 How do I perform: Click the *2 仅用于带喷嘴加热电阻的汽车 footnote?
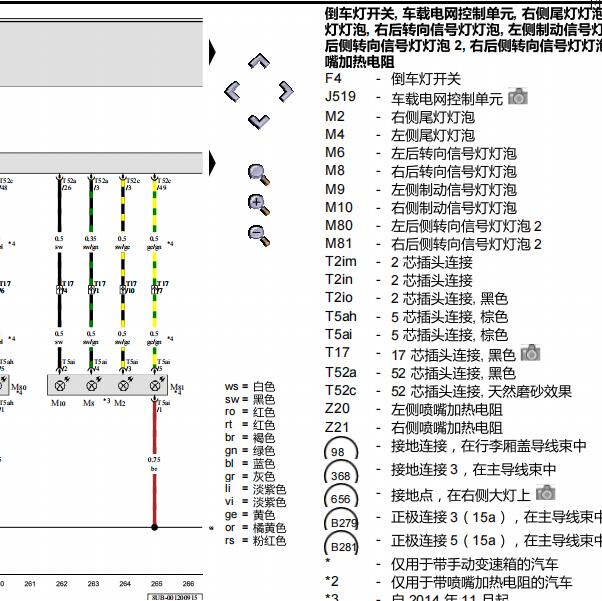(x=448, y=582)
